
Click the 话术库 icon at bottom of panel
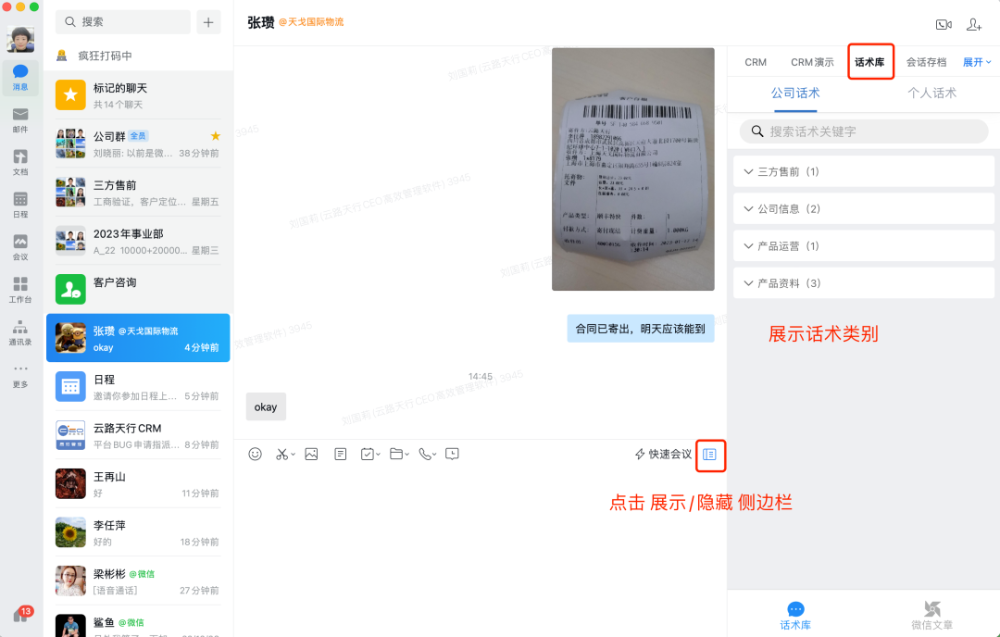tap(796, 615)
